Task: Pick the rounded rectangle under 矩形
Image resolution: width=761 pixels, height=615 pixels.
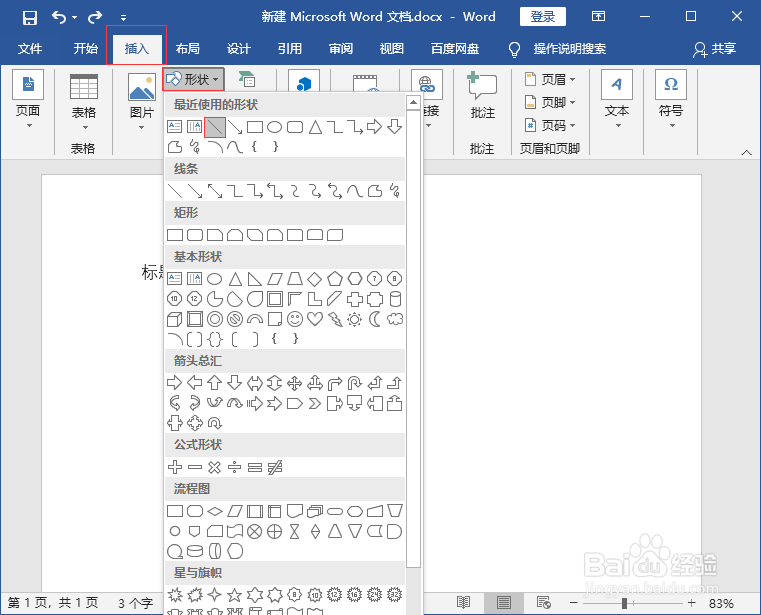Action: click(x=195, y=235)
